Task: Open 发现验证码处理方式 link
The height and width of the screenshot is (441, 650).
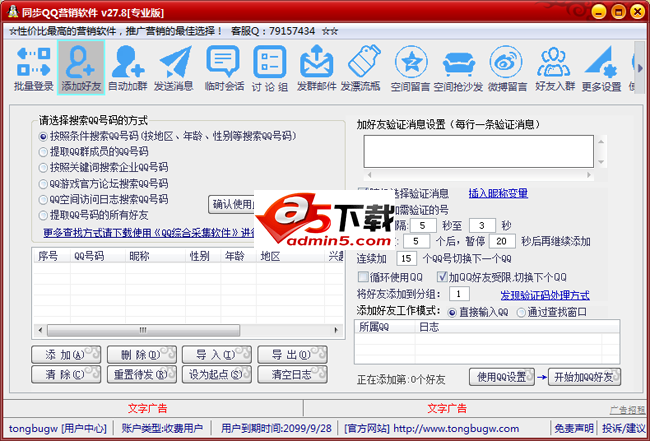Action: tap(545, 295)
